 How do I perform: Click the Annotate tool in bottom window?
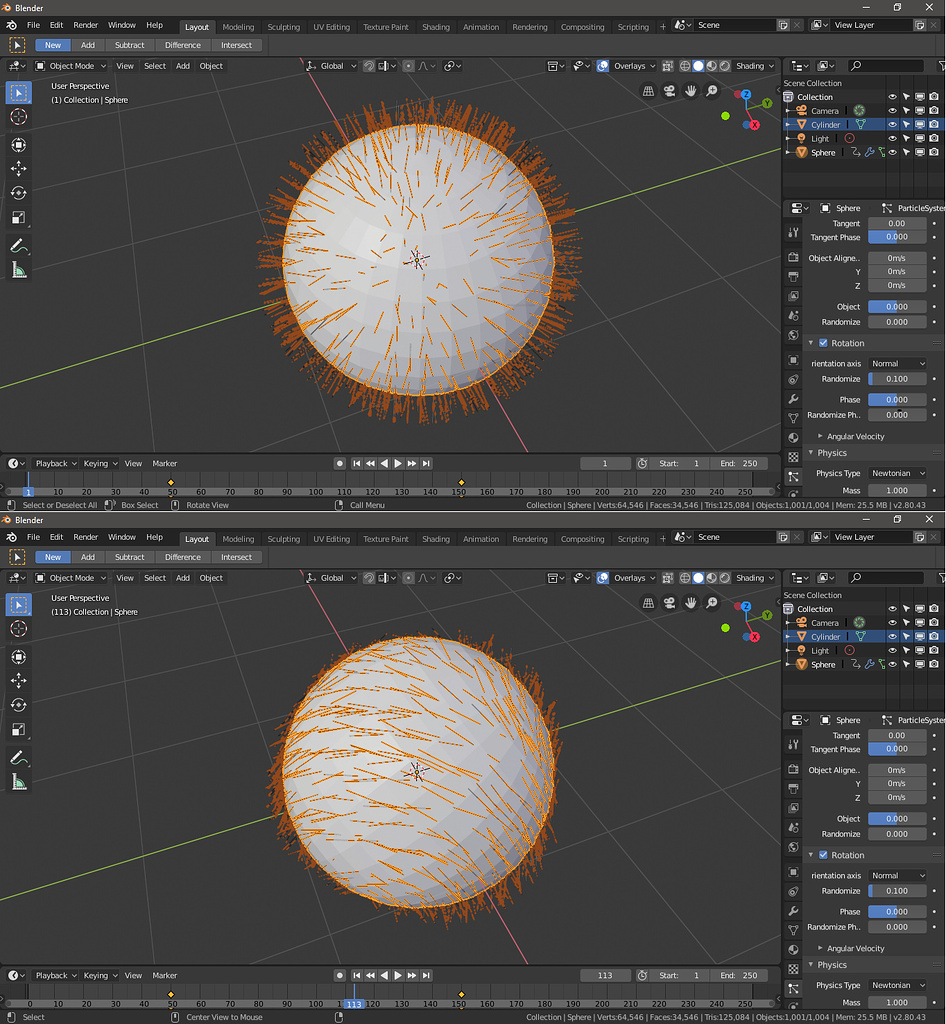pyautogui.click(x=18, y=758)
